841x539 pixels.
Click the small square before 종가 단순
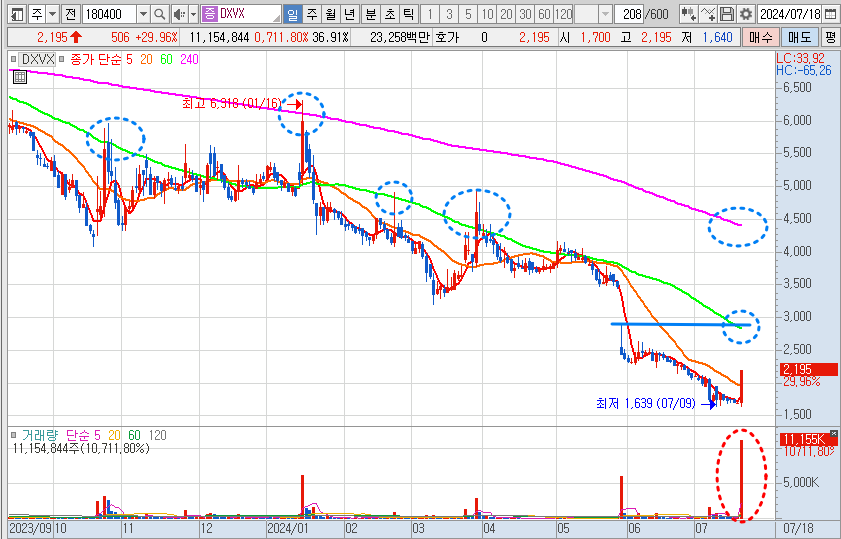pos(62,60)
